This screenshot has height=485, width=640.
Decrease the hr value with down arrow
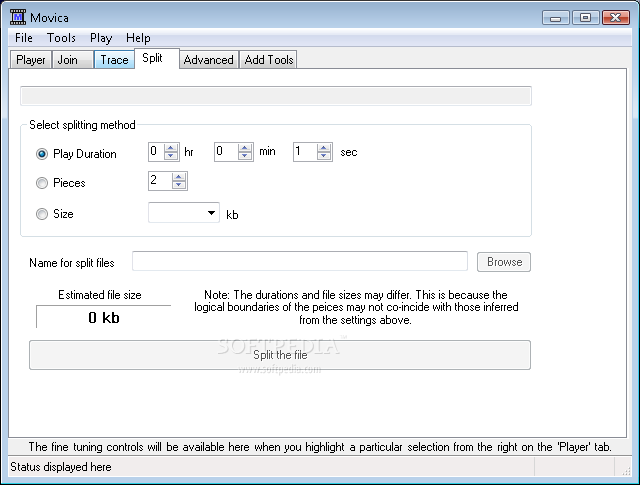171,156
